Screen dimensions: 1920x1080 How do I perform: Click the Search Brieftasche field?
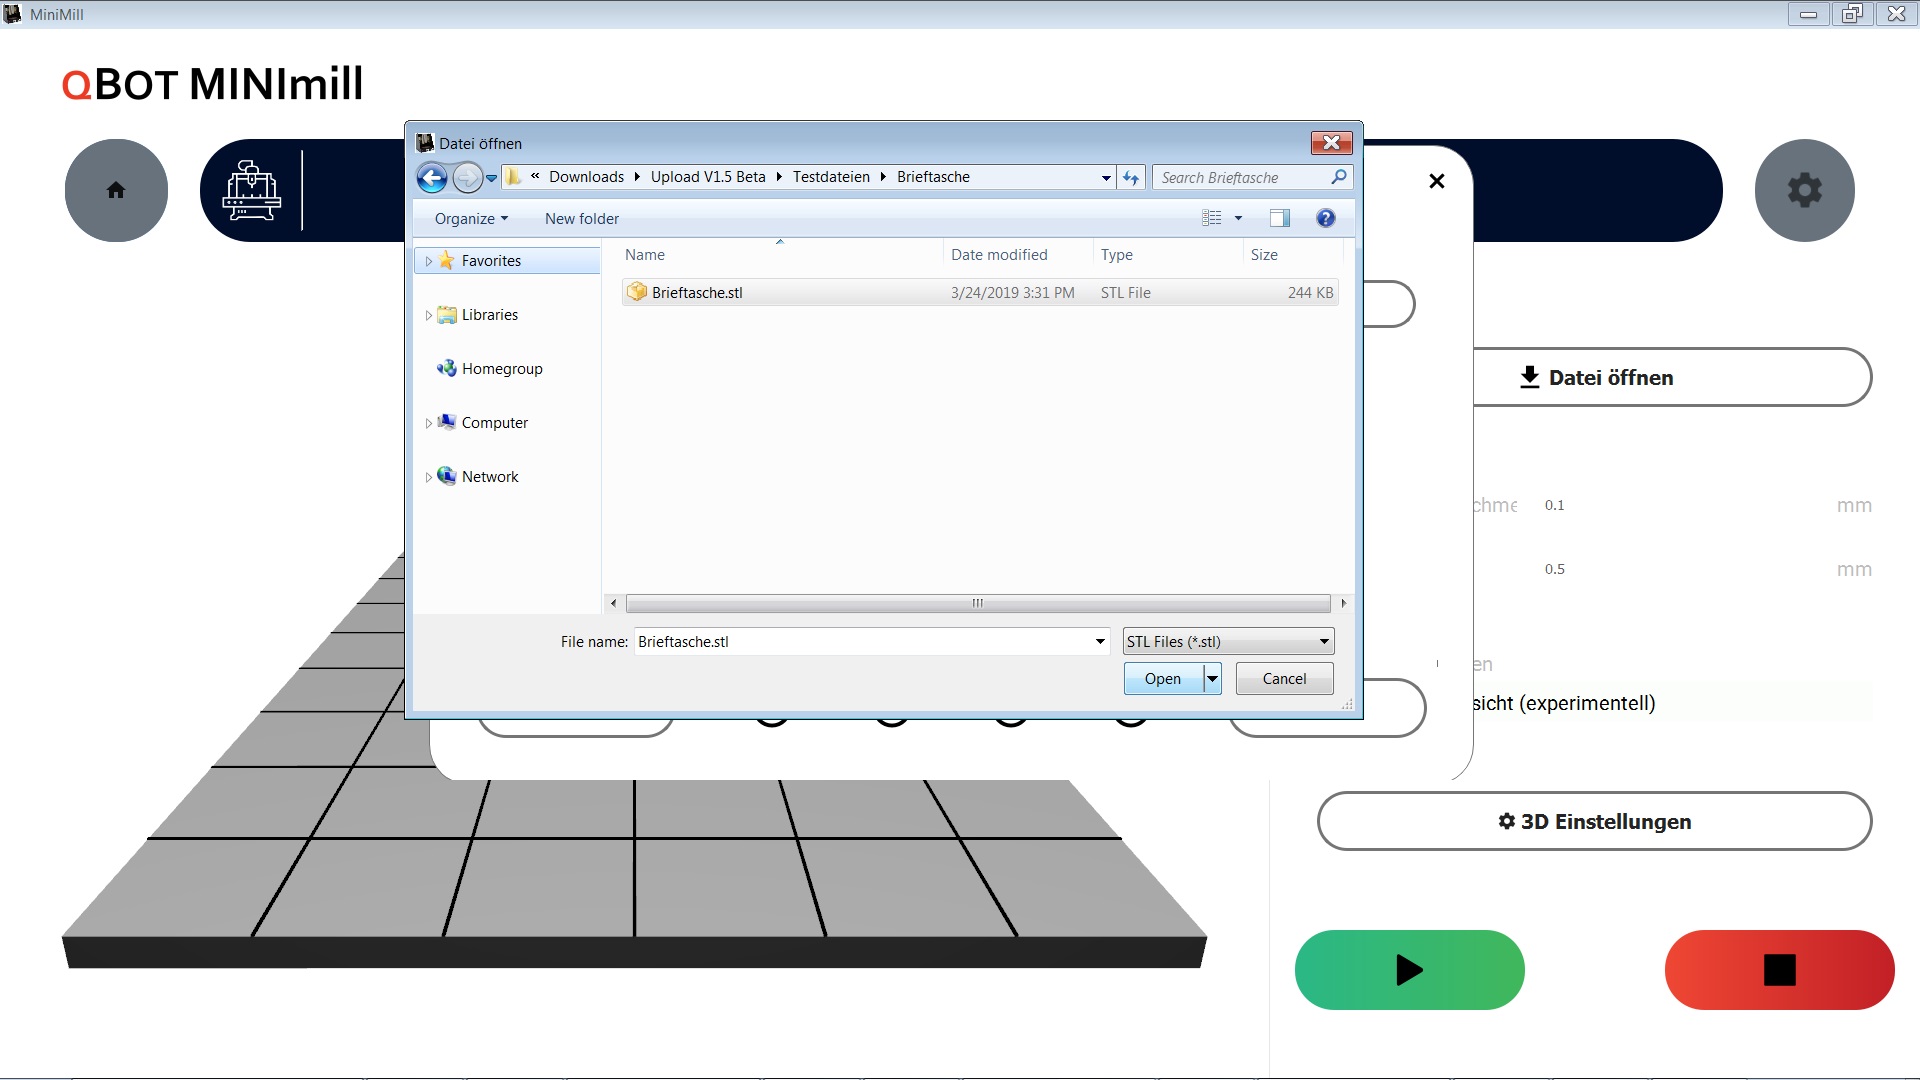point(1242,178)
